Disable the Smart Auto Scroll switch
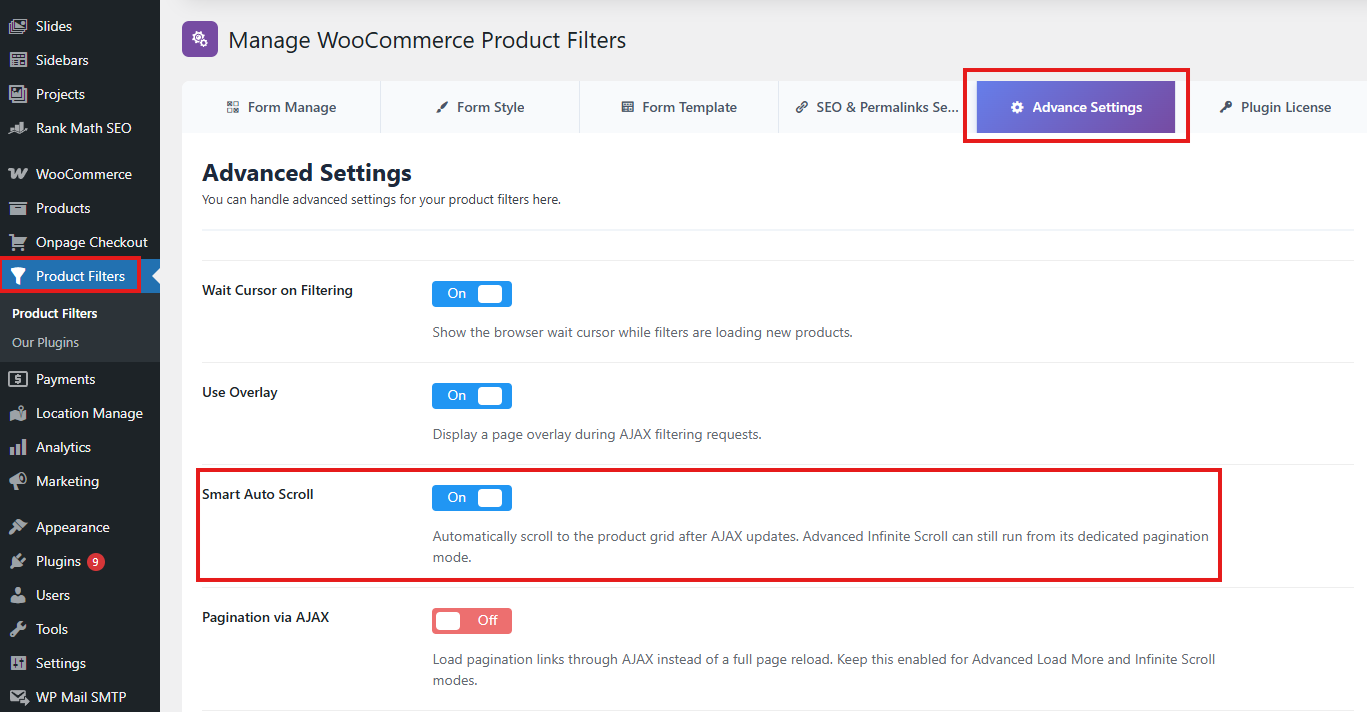The image size is (1367, 712). (x=472, y=497)
